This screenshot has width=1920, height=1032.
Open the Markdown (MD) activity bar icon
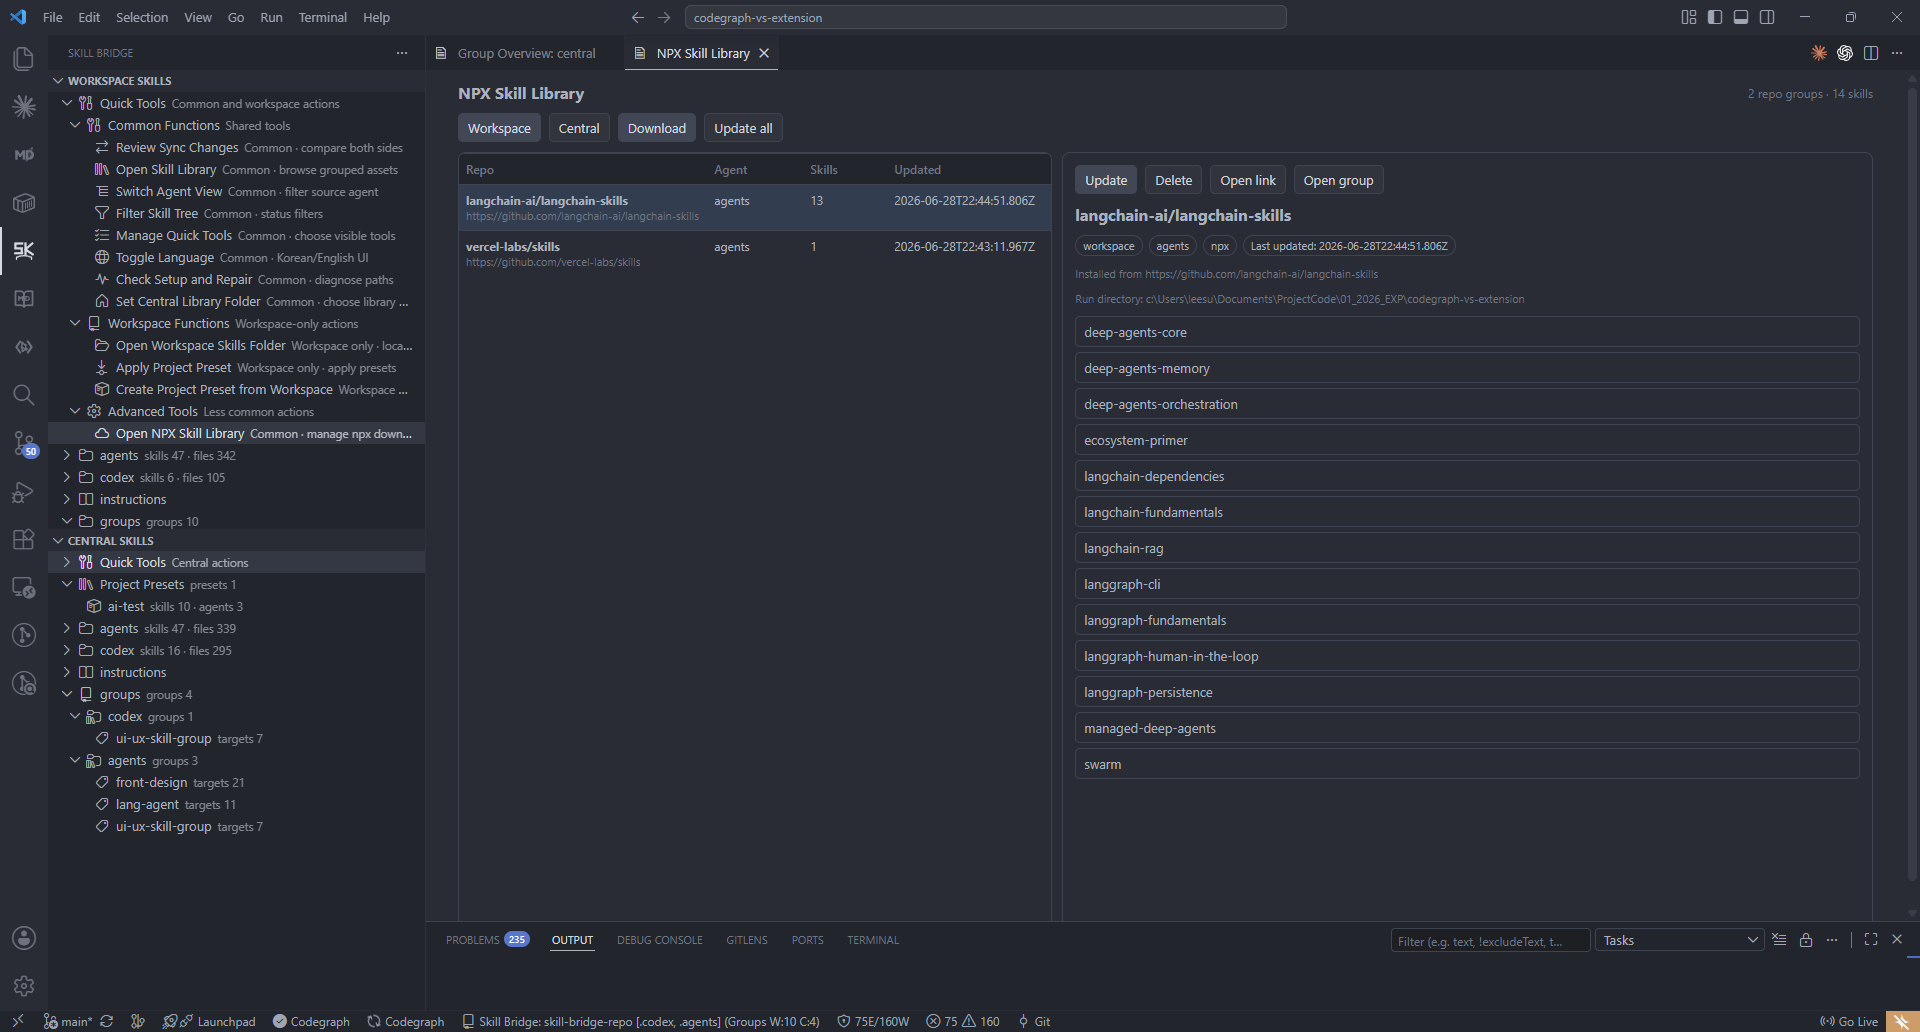[24, 154]
